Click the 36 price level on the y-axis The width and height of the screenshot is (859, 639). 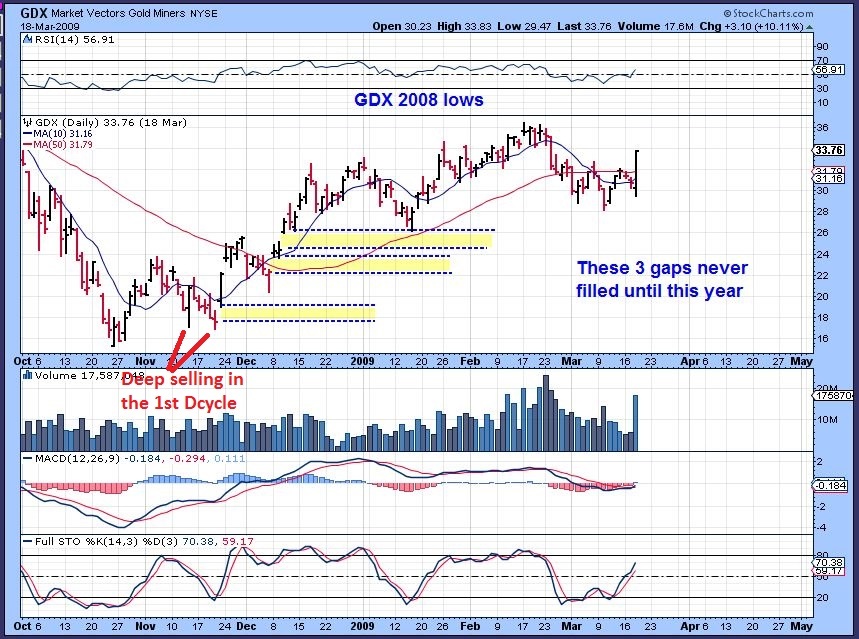coord(822,128)
